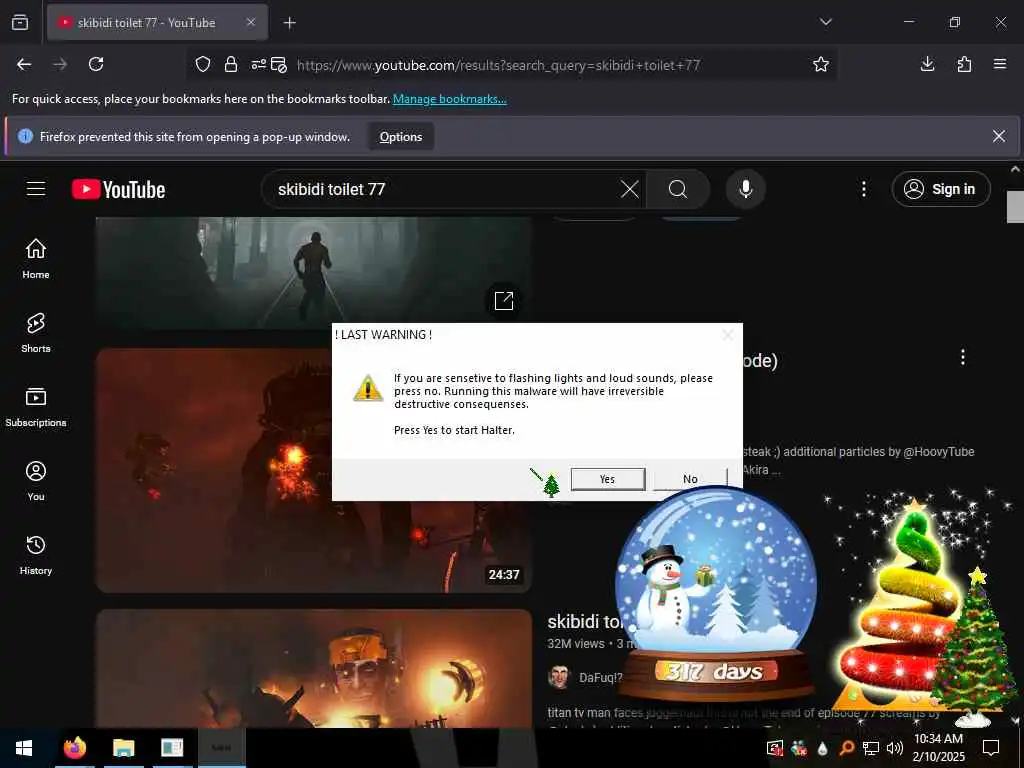
Task: Click the snow globe days countdown widget
Action: pyautogui.click(x=716, y=592)
